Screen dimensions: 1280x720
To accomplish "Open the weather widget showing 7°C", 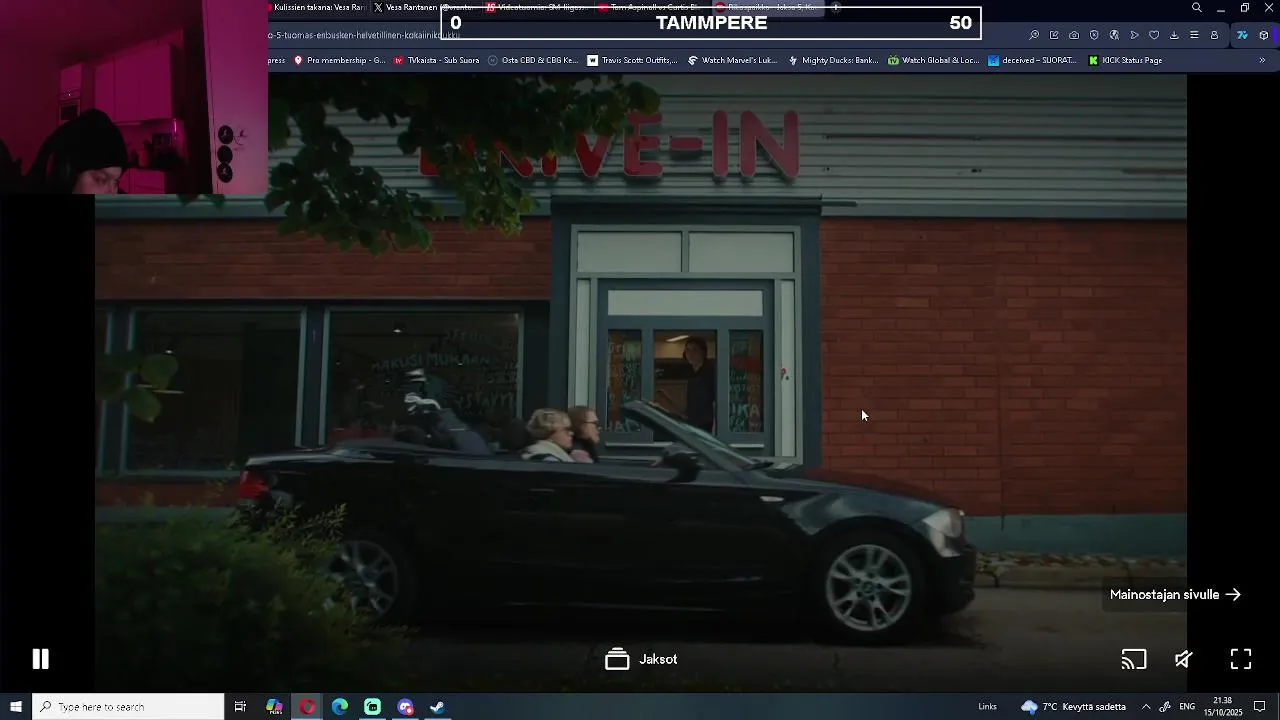I will tap(1073, 707).
